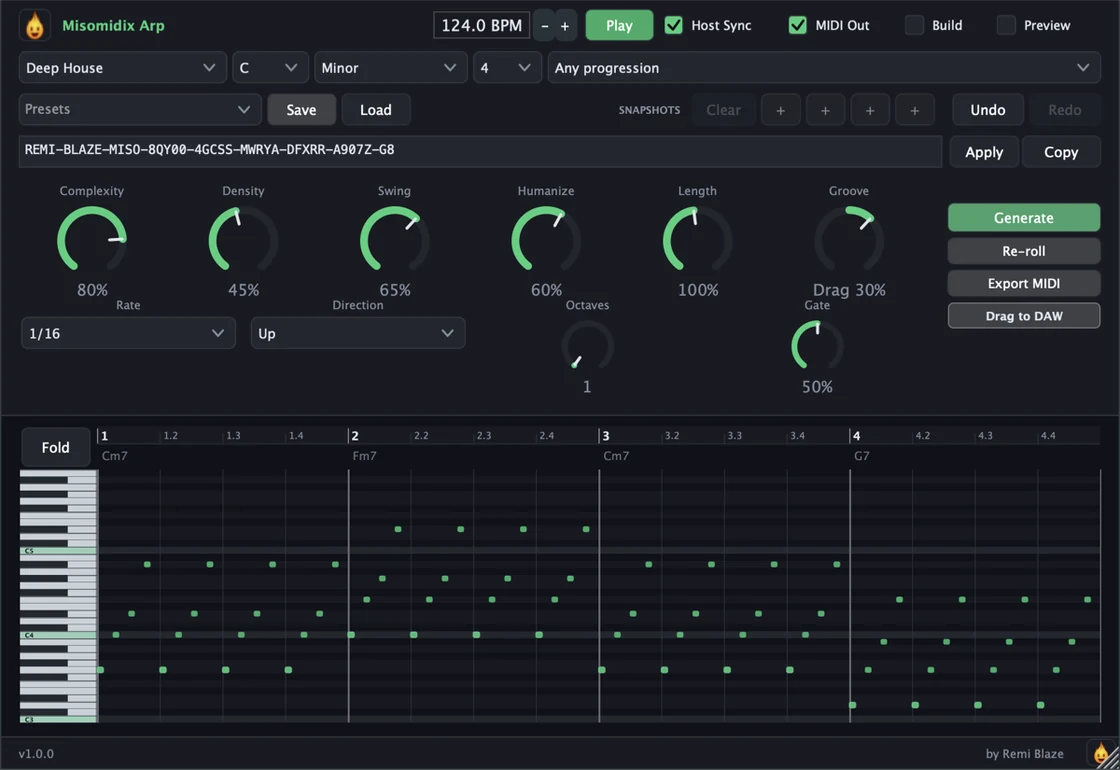The width and height of the screenshot is (1120, 770).
Task: Increase BPM with the plus button
Action: point(565,26)
